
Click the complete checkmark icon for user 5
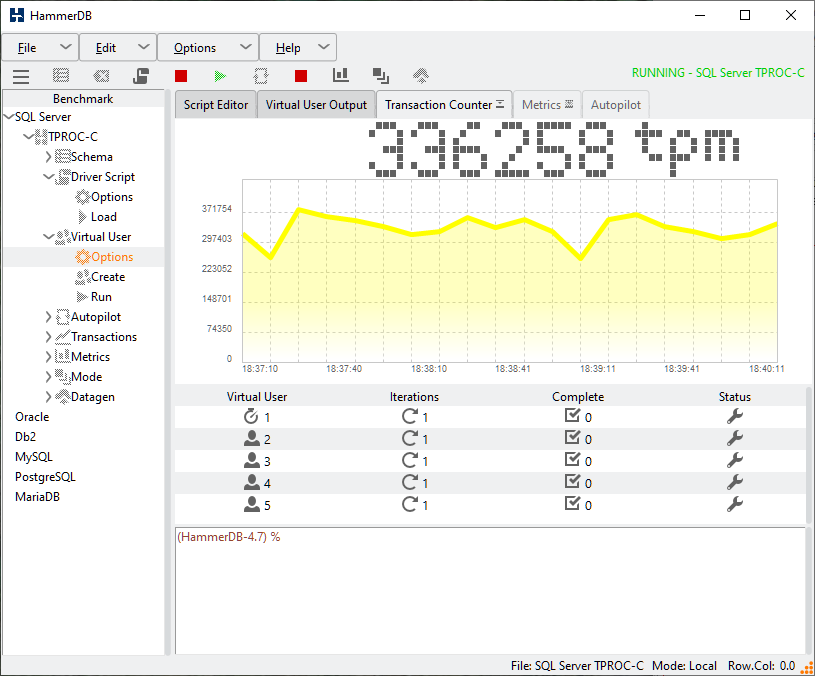[x=572, y=503]
